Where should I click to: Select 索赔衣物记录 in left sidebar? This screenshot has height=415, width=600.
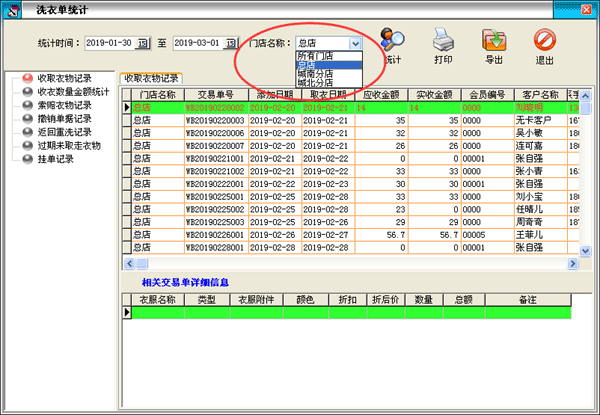[63, 104]
